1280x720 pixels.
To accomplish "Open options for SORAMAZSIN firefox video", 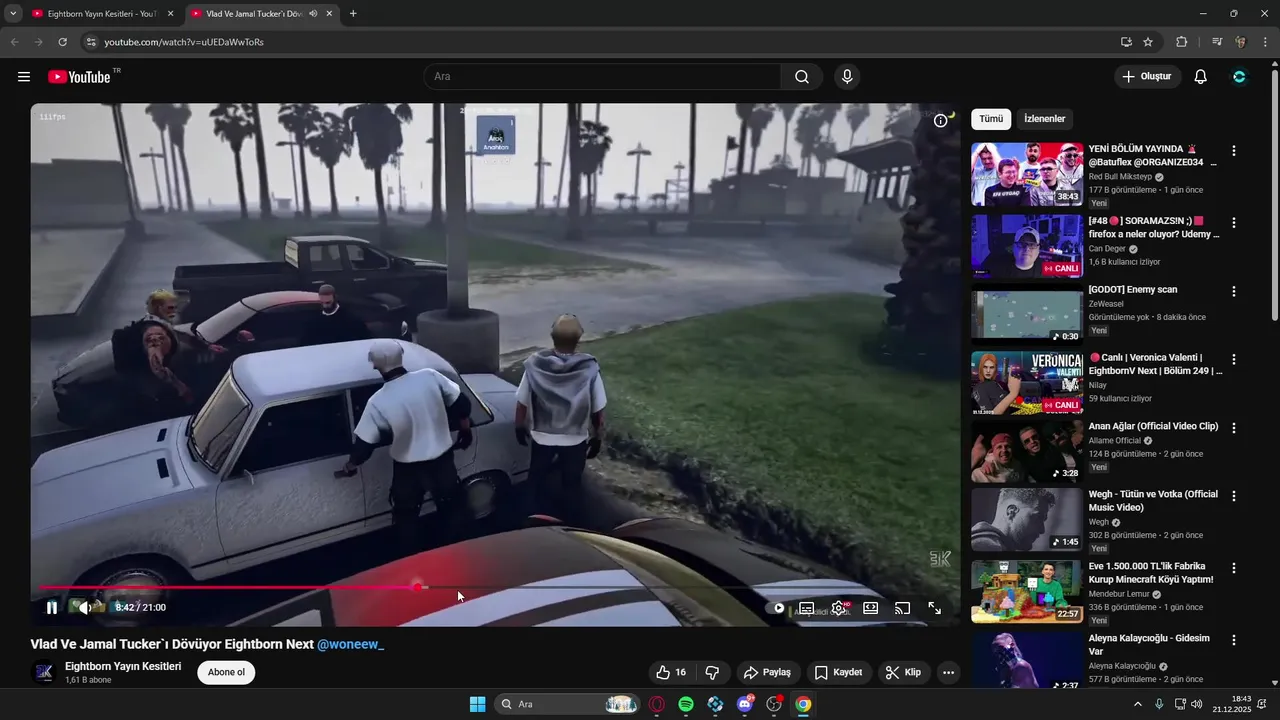I will point(1234,223).
